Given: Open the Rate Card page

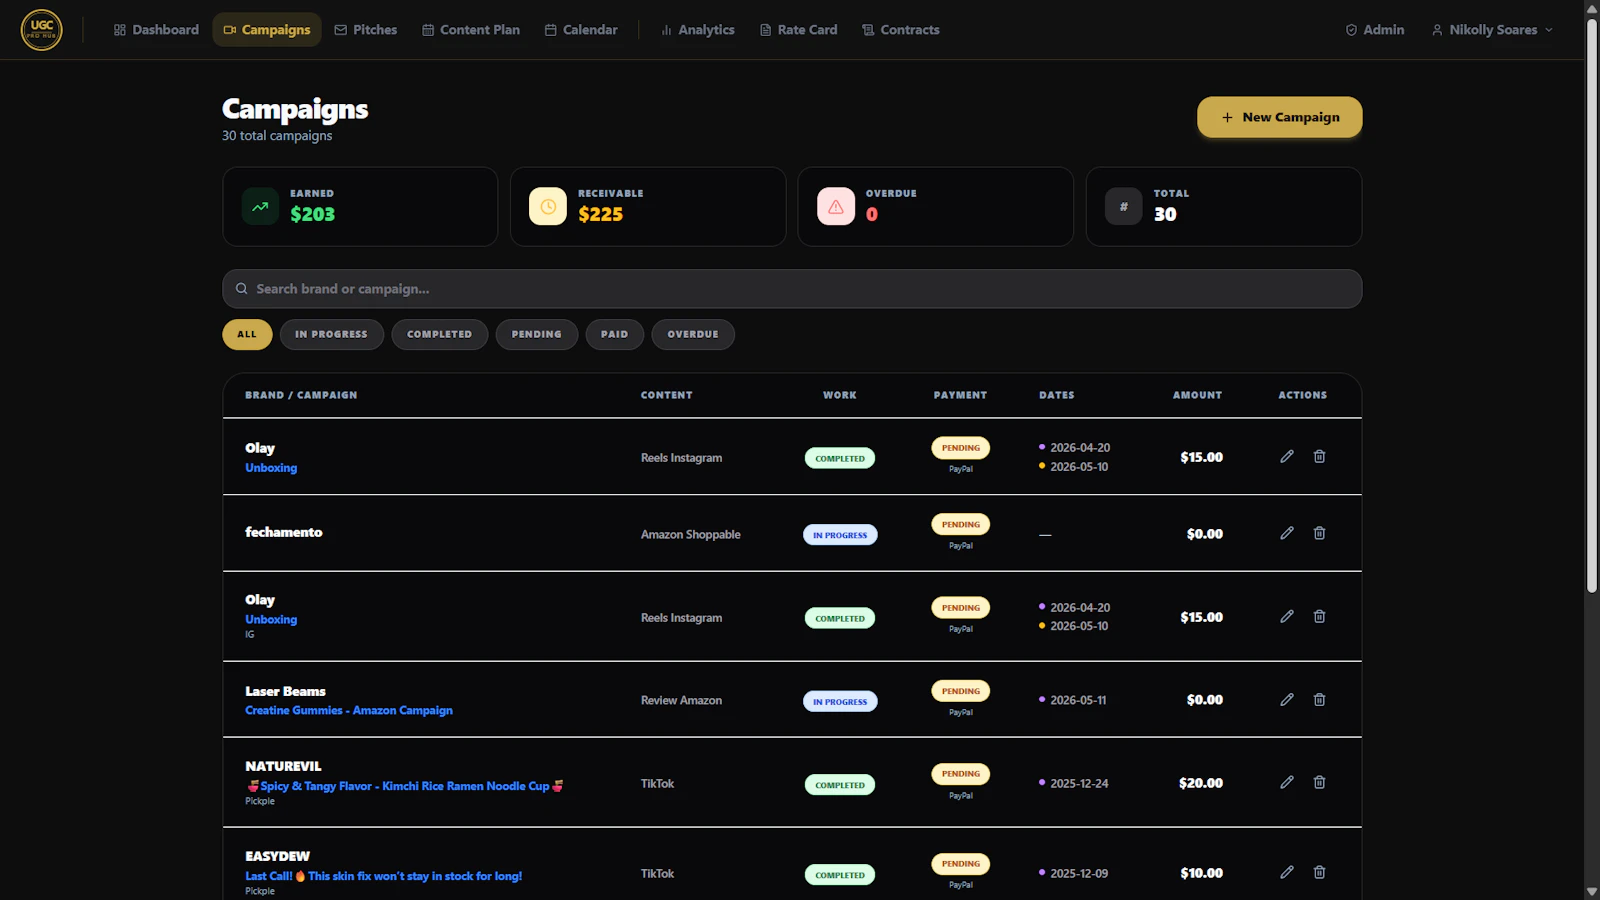Looking at the screenshot, I should tap(798, 30).
